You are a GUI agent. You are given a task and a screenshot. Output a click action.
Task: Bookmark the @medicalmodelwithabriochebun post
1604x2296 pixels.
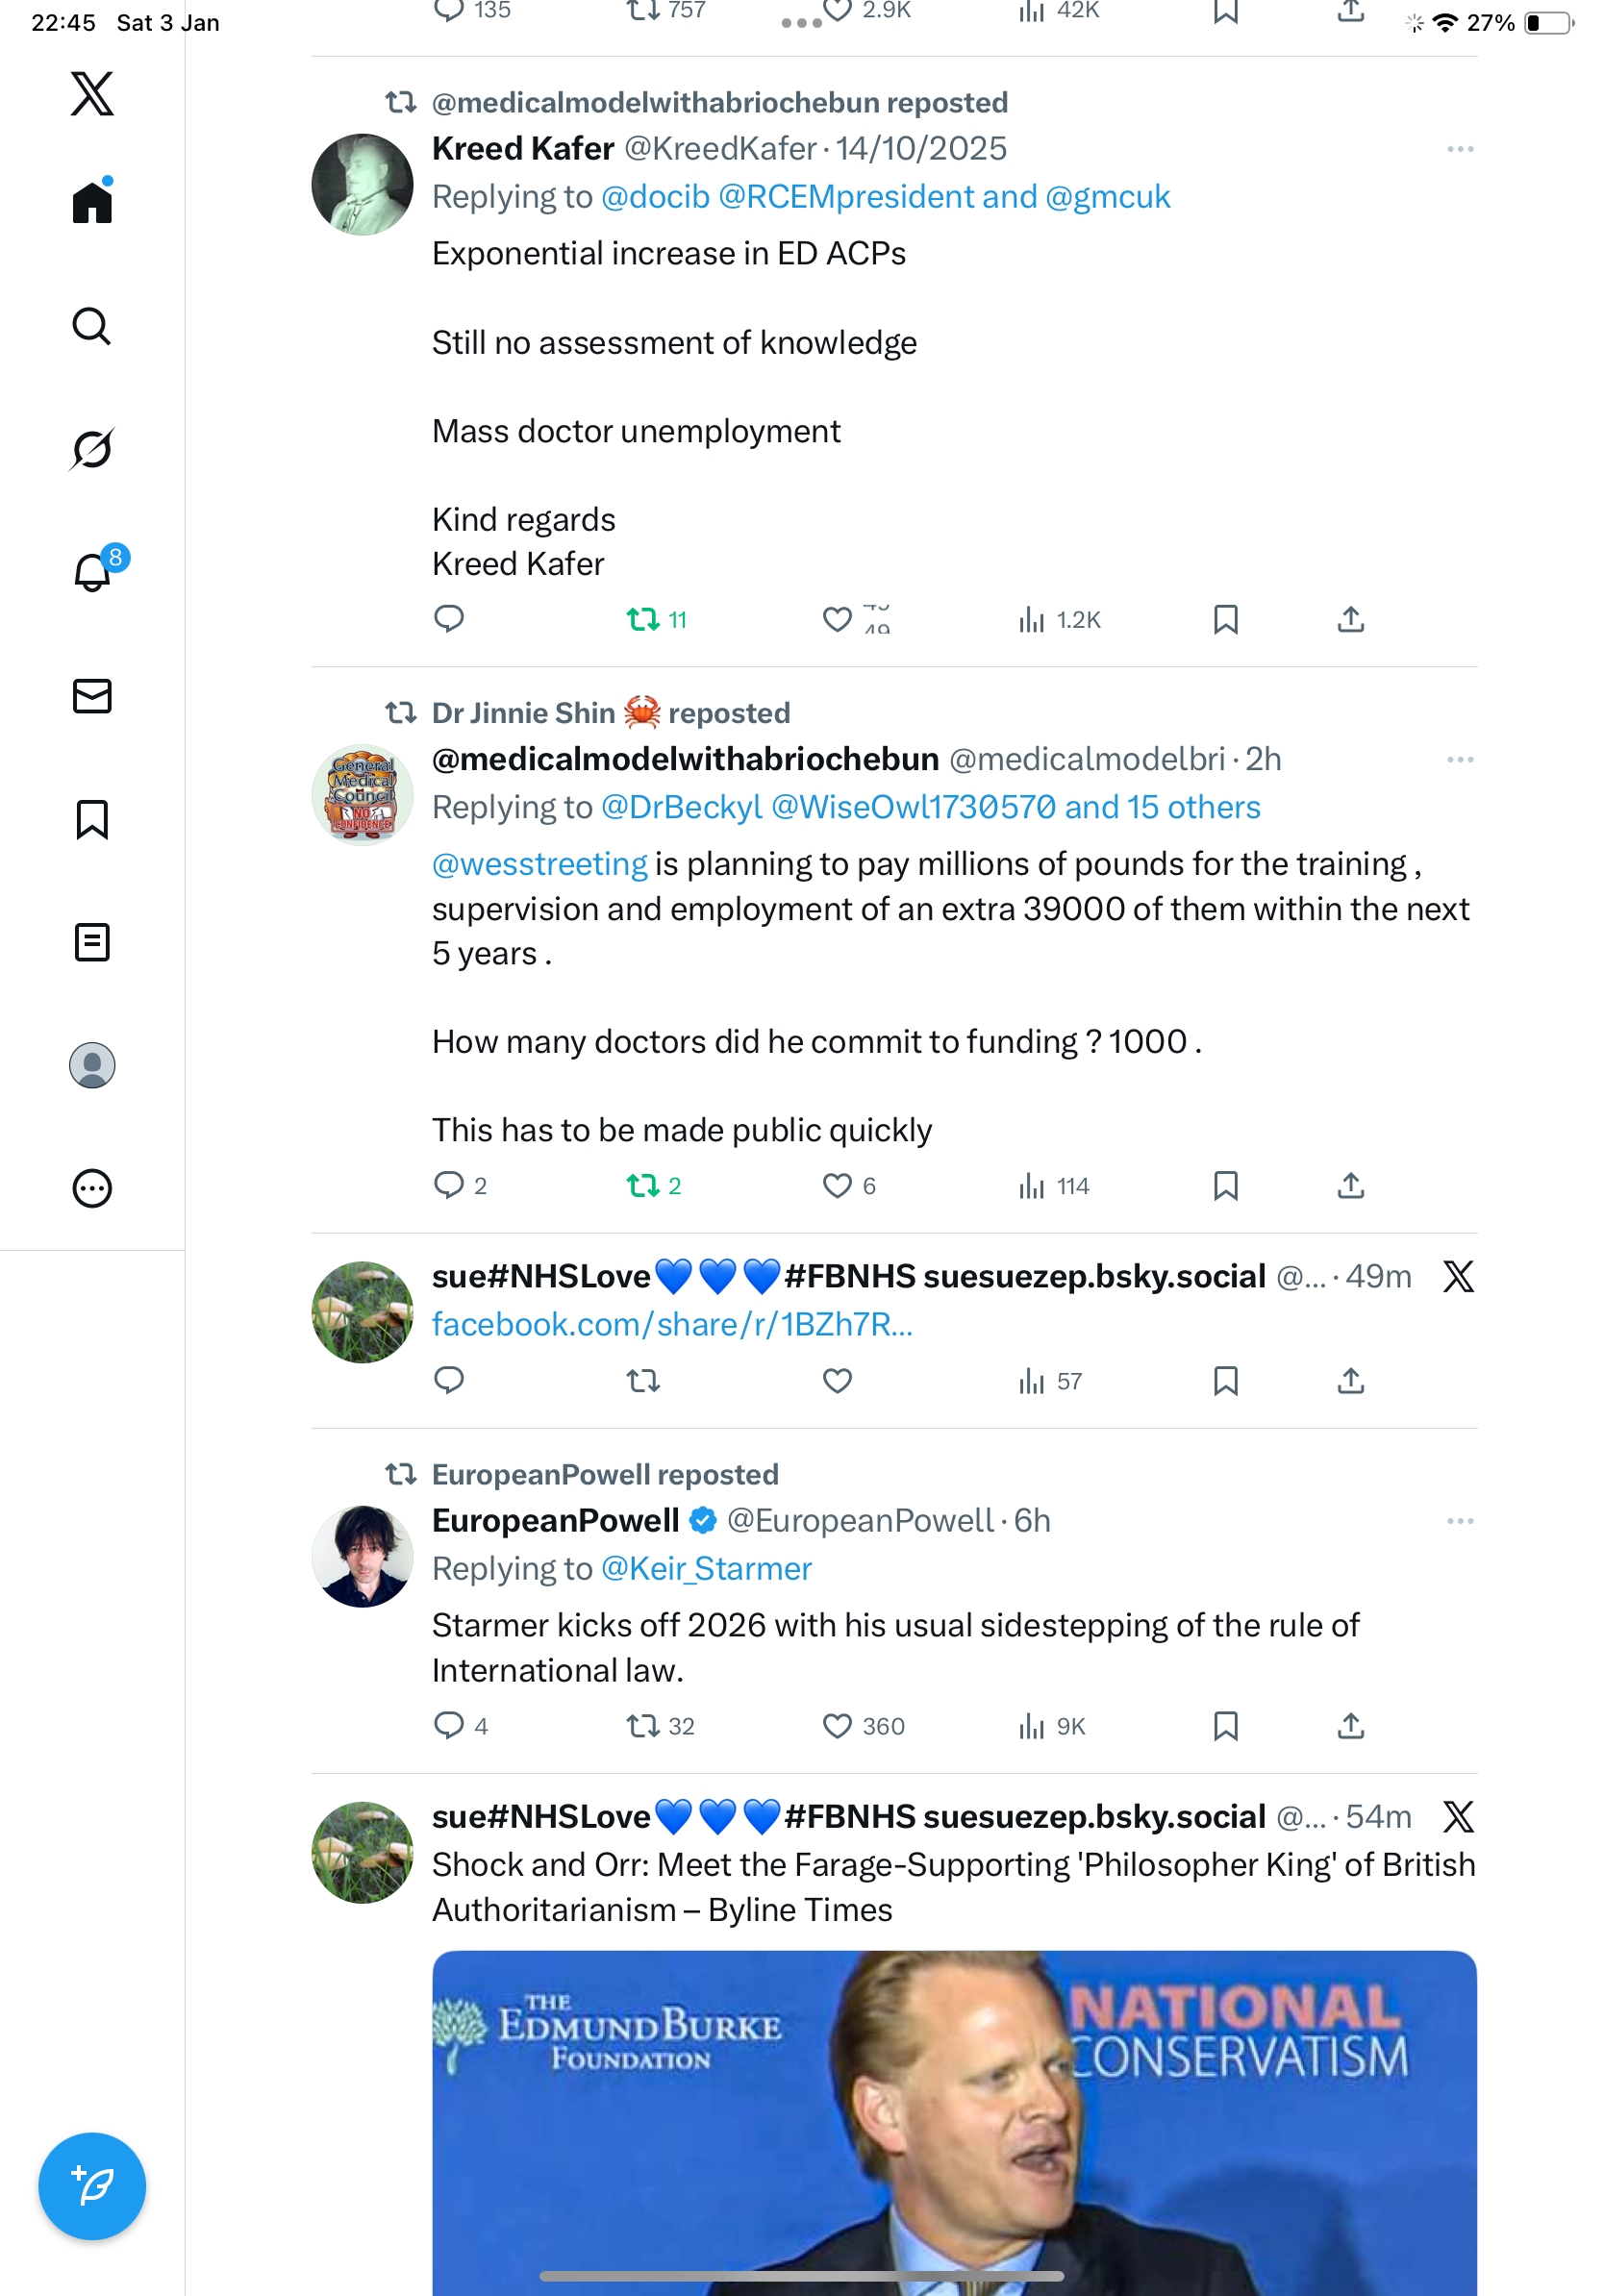(1225, 1185)
